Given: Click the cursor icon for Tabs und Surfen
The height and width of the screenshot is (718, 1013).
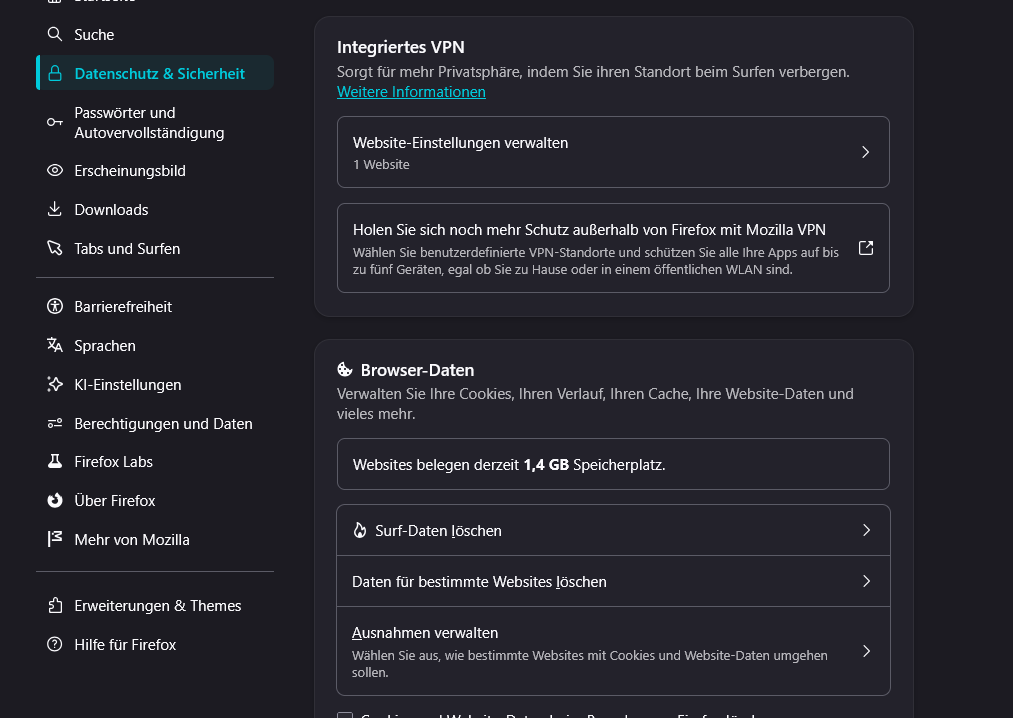Looking at the screenshot, I should 55,248.
